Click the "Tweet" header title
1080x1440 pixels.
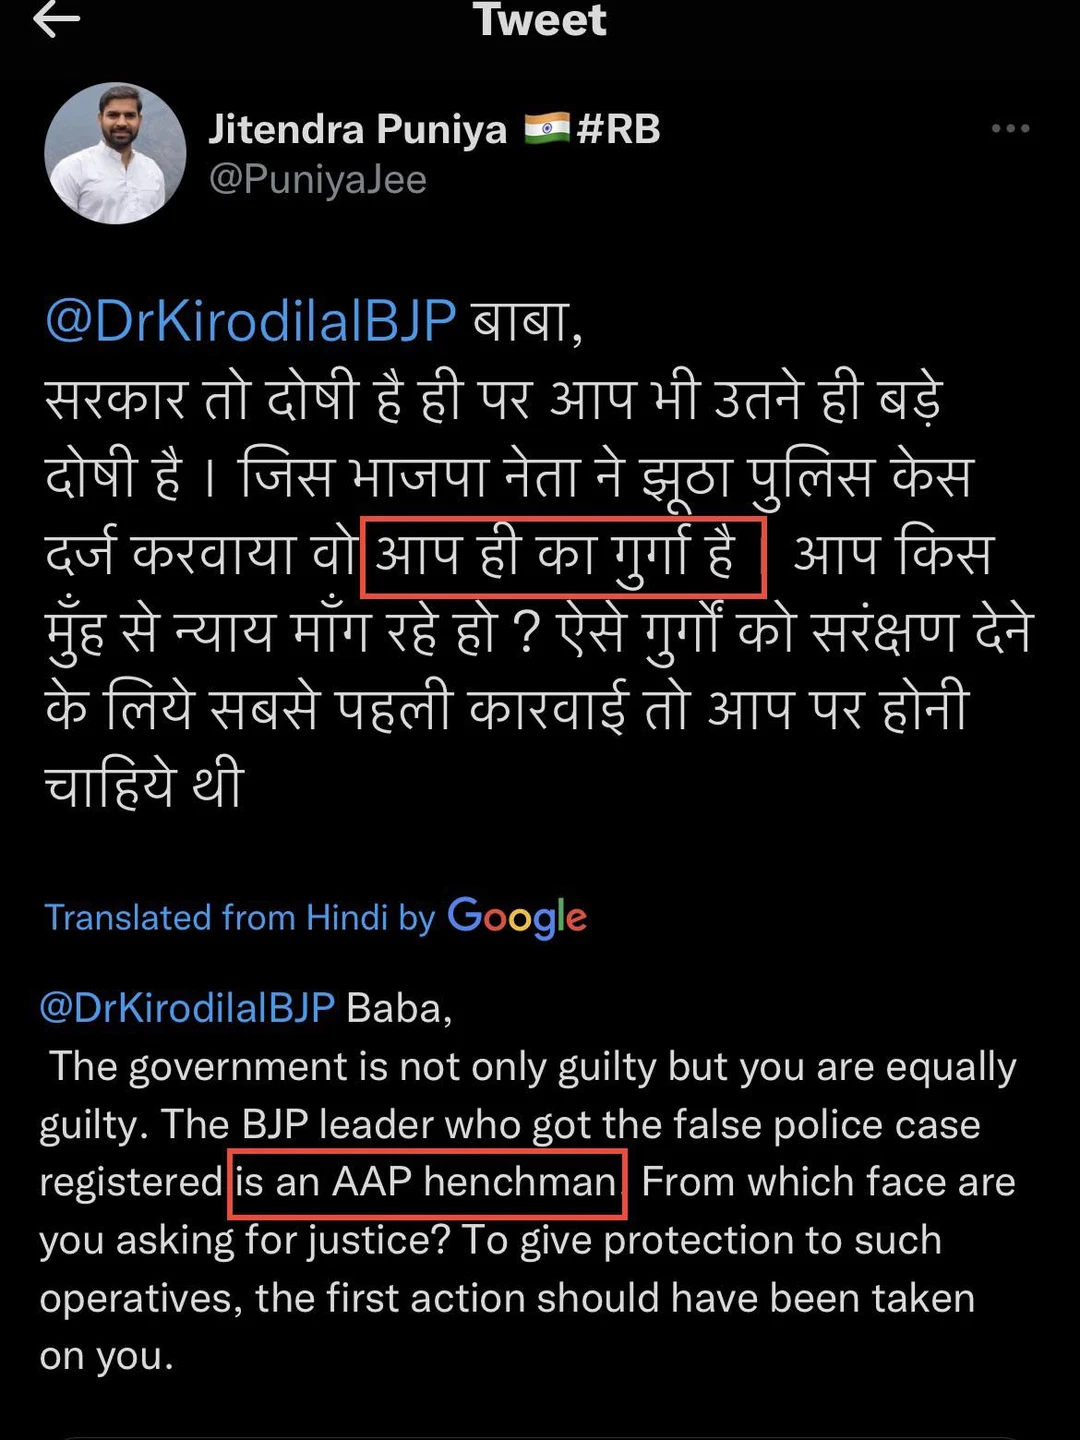(x=540, y=20)
